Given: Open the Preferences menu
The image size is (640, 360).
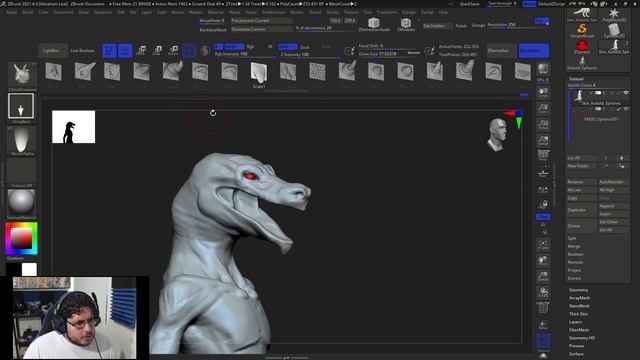Looking at the screenshot, I should pyautogui.click(x=273, y=12).
